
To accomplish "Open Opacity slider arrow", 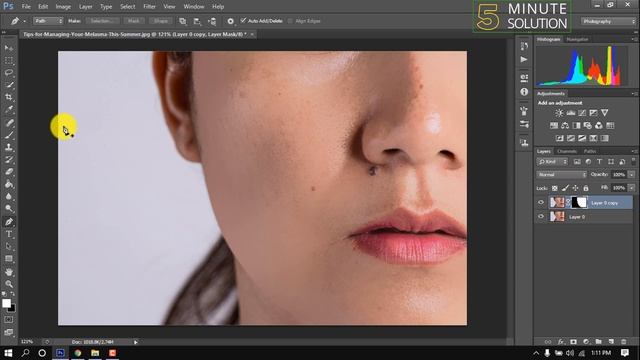I will point(631,175).
